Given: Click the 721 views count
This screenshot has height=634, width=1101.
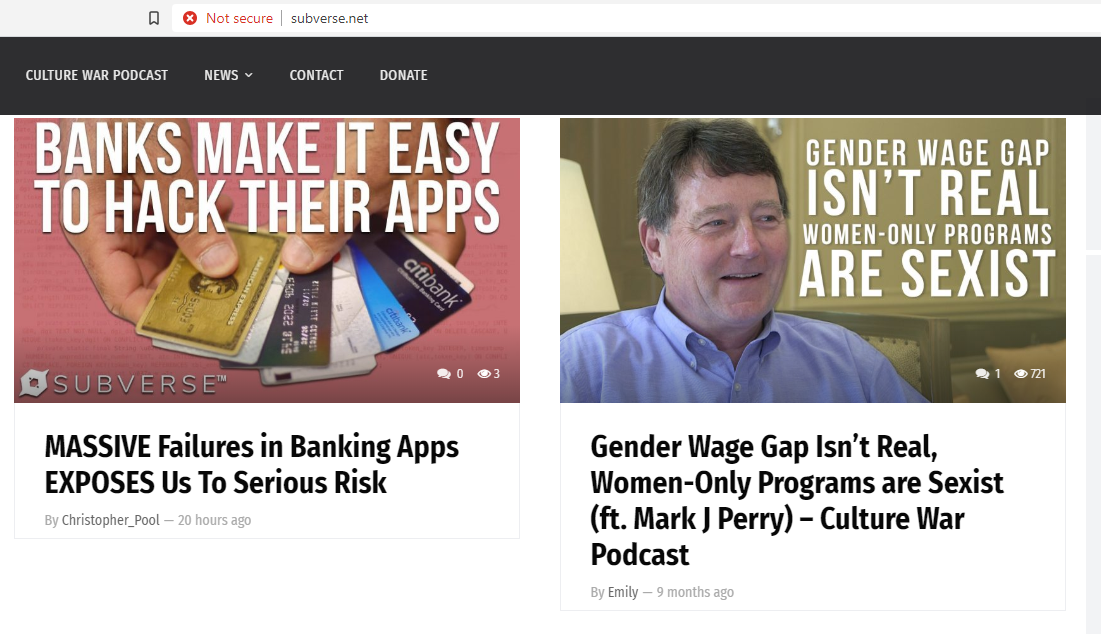Looking at the screenshot, I should coord(1038,374).
